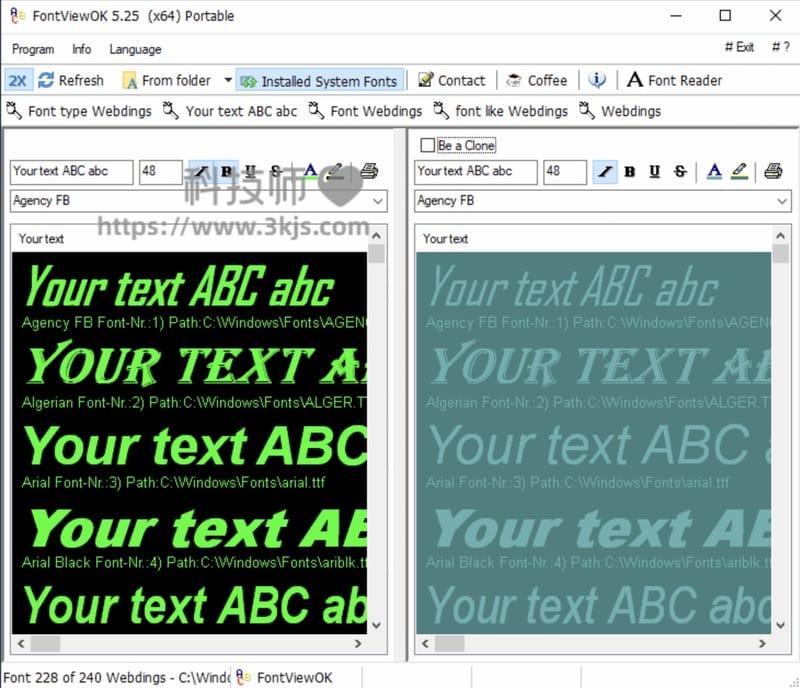Click the Refresh toolbar icon
Viewport: 800px width, 688px height.
(46, 80)
